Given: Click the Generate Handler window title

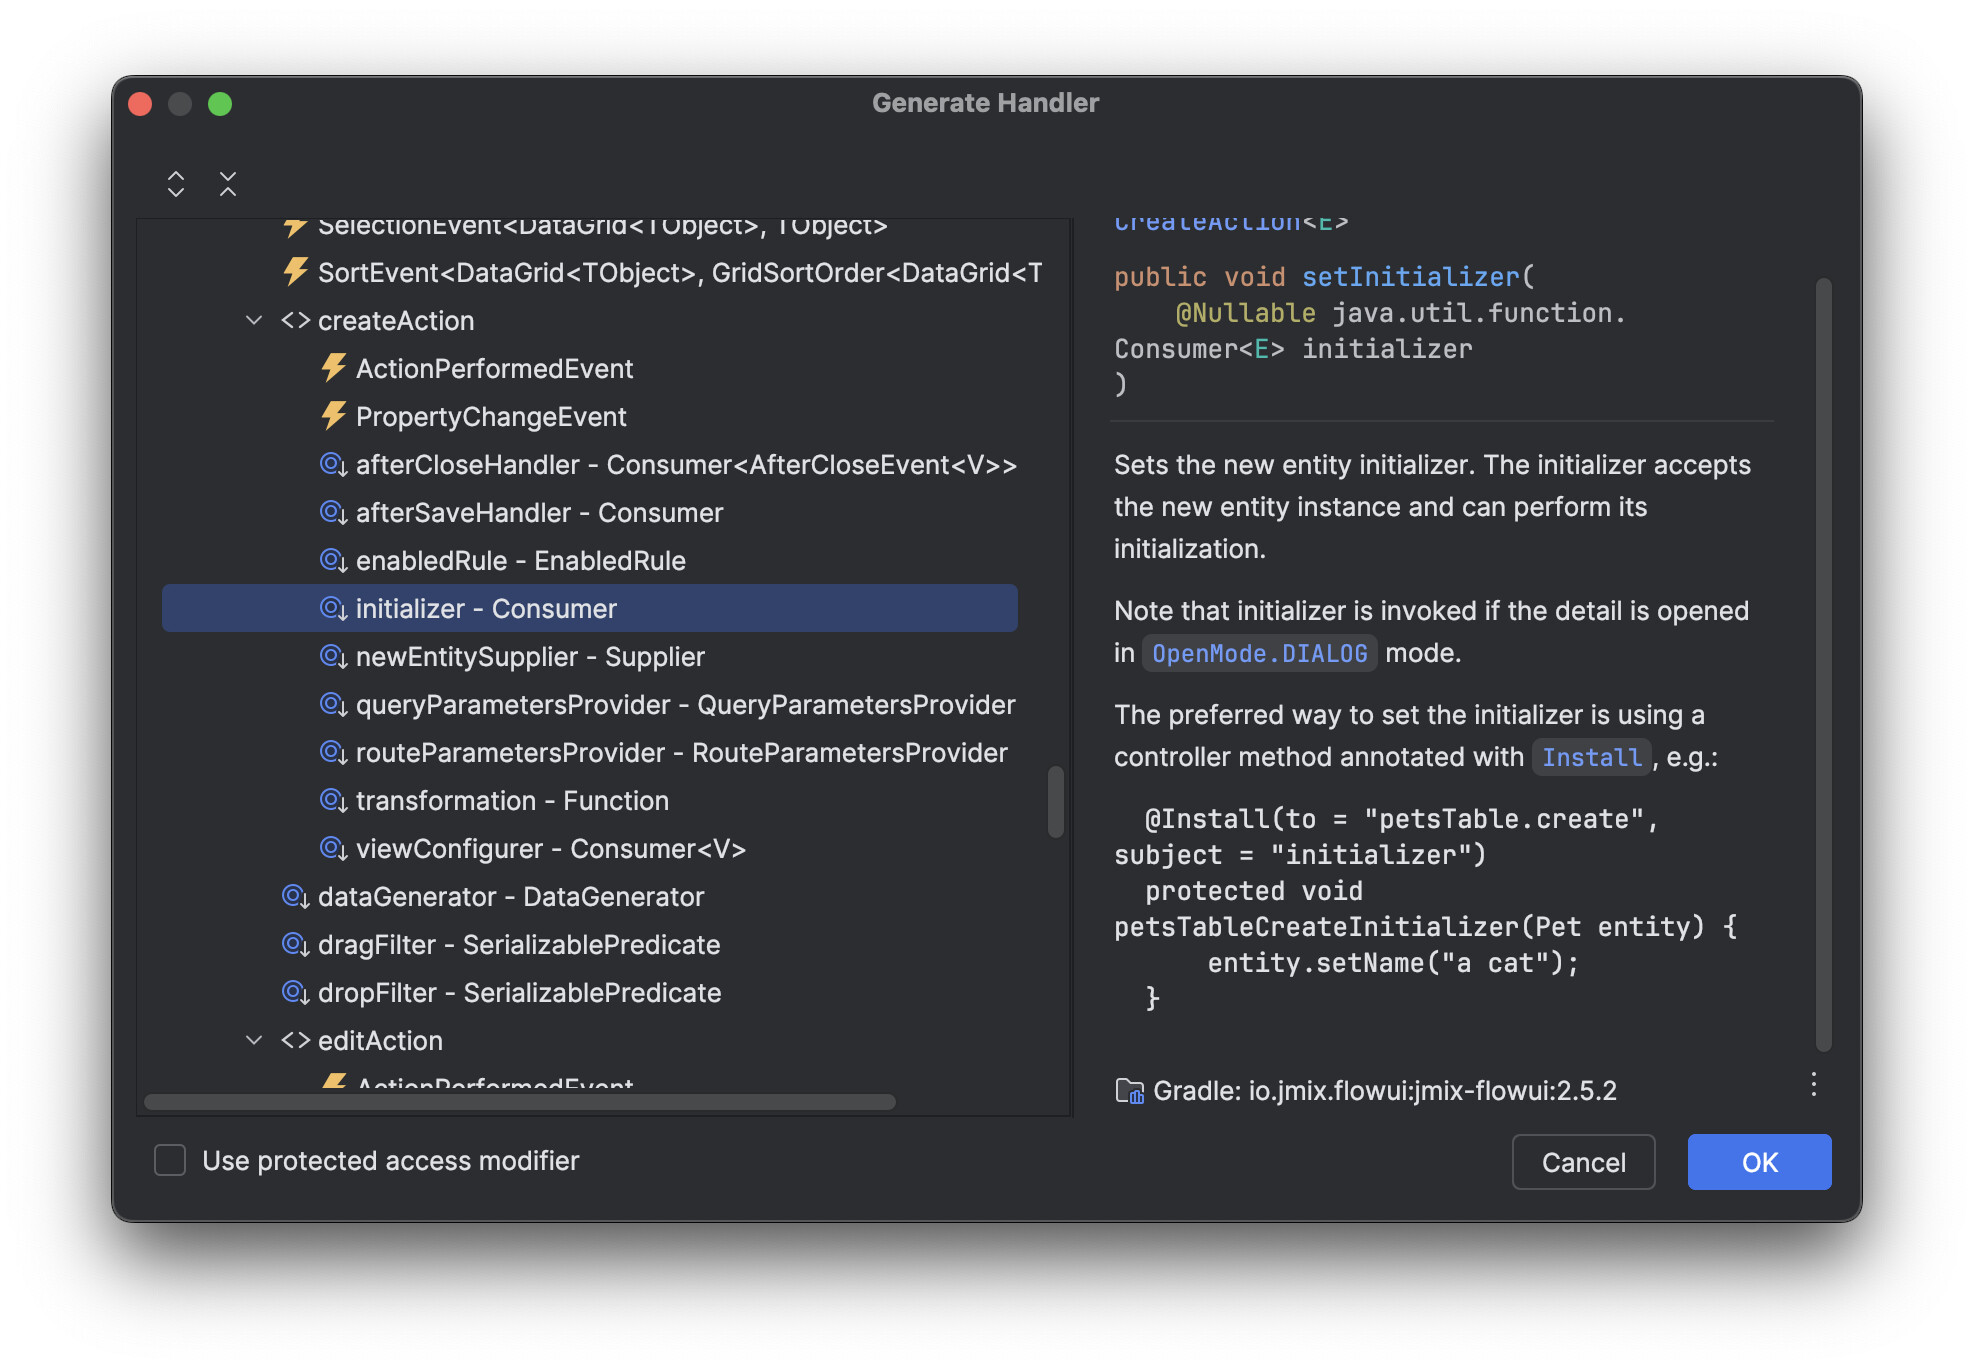Looking at the screenshot, I should [x=985, y=103].
